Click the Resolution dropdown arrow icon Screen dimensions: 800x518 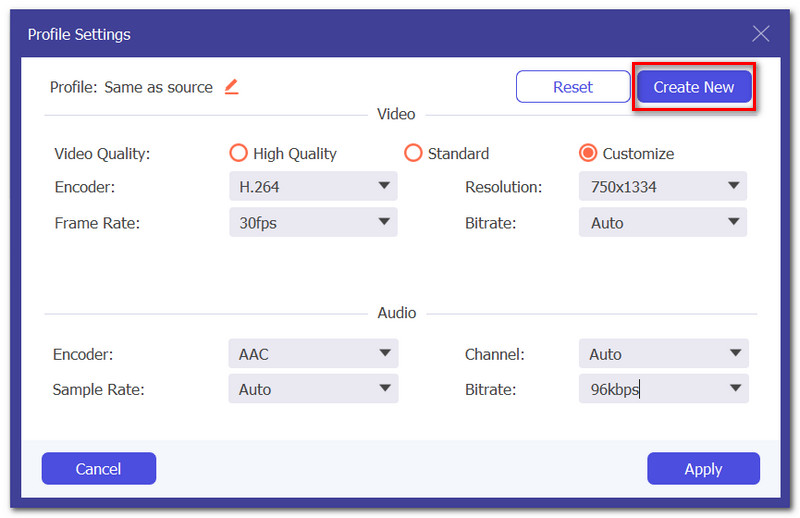point(734,186)
